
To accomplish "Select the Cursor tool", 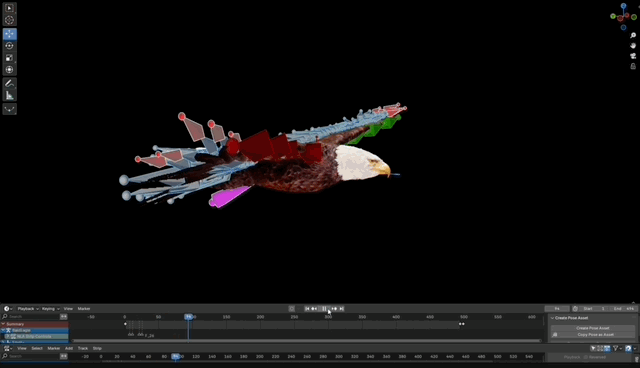I will (x=9, y=20).
